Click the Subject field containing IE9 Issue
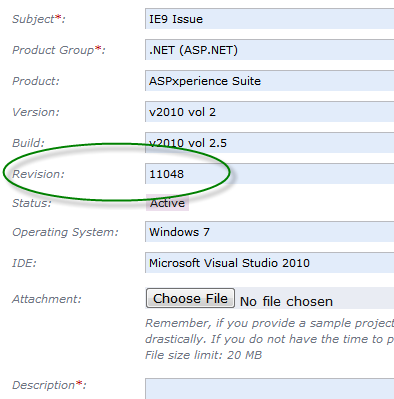The image size is (394, 399). (270, 19)
